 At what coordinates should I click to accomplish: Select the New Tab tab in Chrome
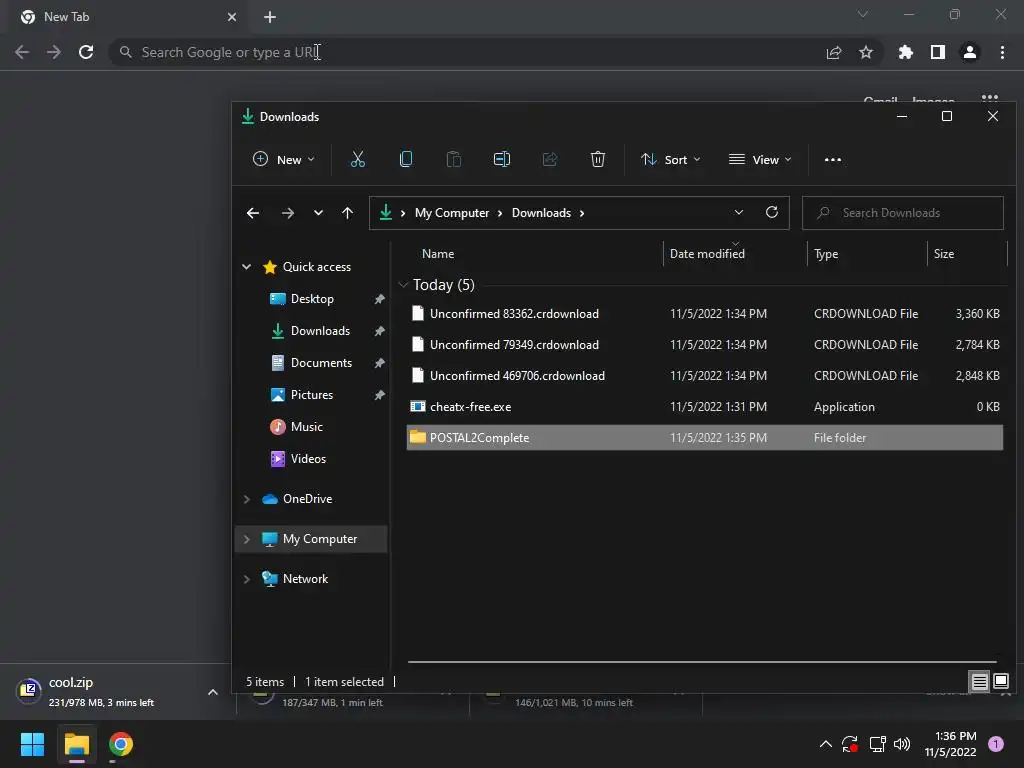coord(128,17)
